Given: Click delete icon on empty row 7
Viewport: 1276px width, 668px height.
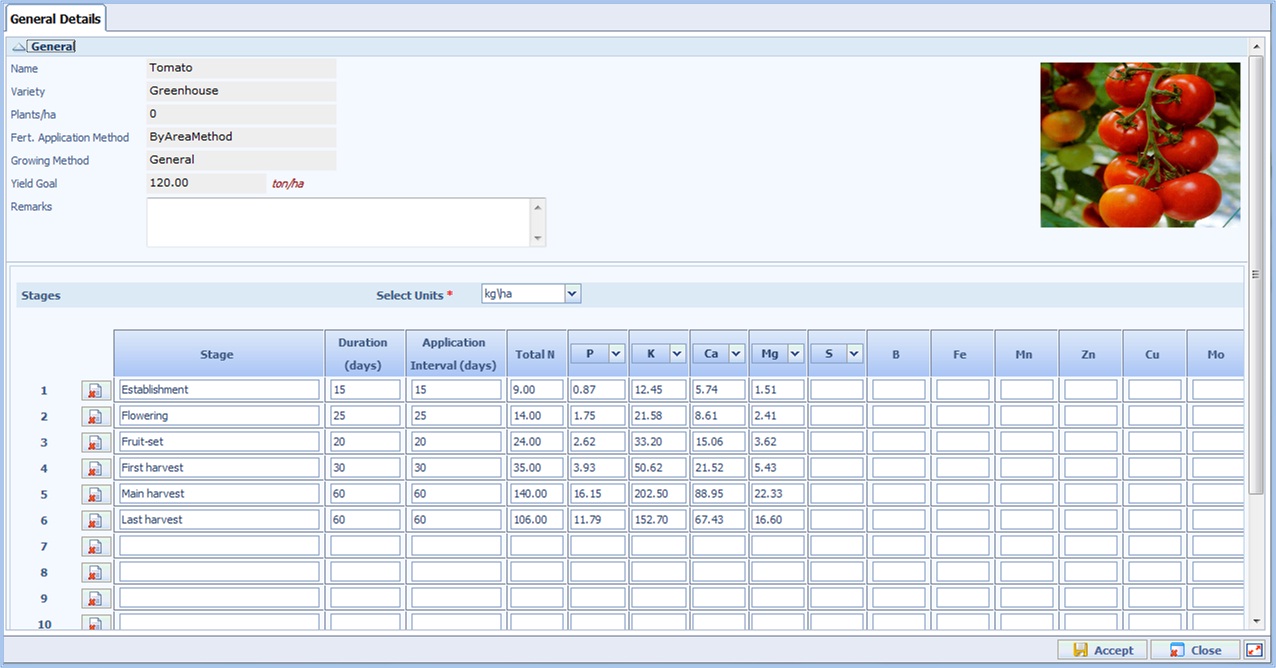Looking at the screenshot, I should pyautogui.click(x=95, y=547).
